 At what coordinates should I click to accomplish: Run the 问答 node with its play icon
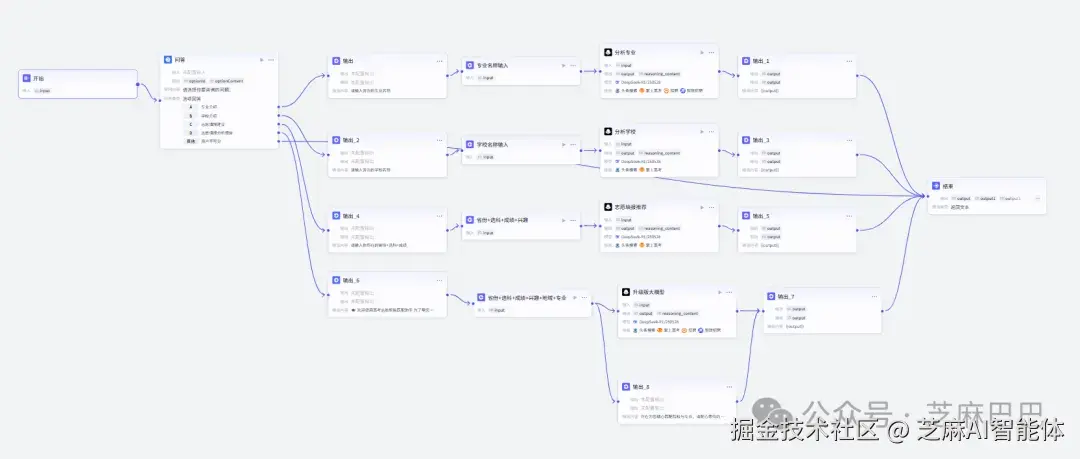(262, 60)
